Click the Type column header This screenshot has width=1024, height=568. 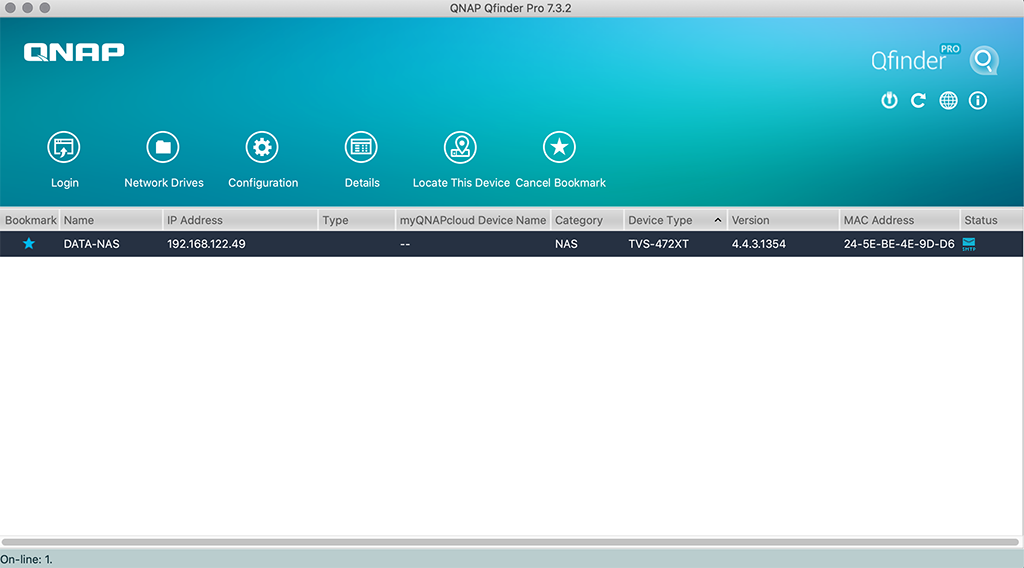coord(357,220)
